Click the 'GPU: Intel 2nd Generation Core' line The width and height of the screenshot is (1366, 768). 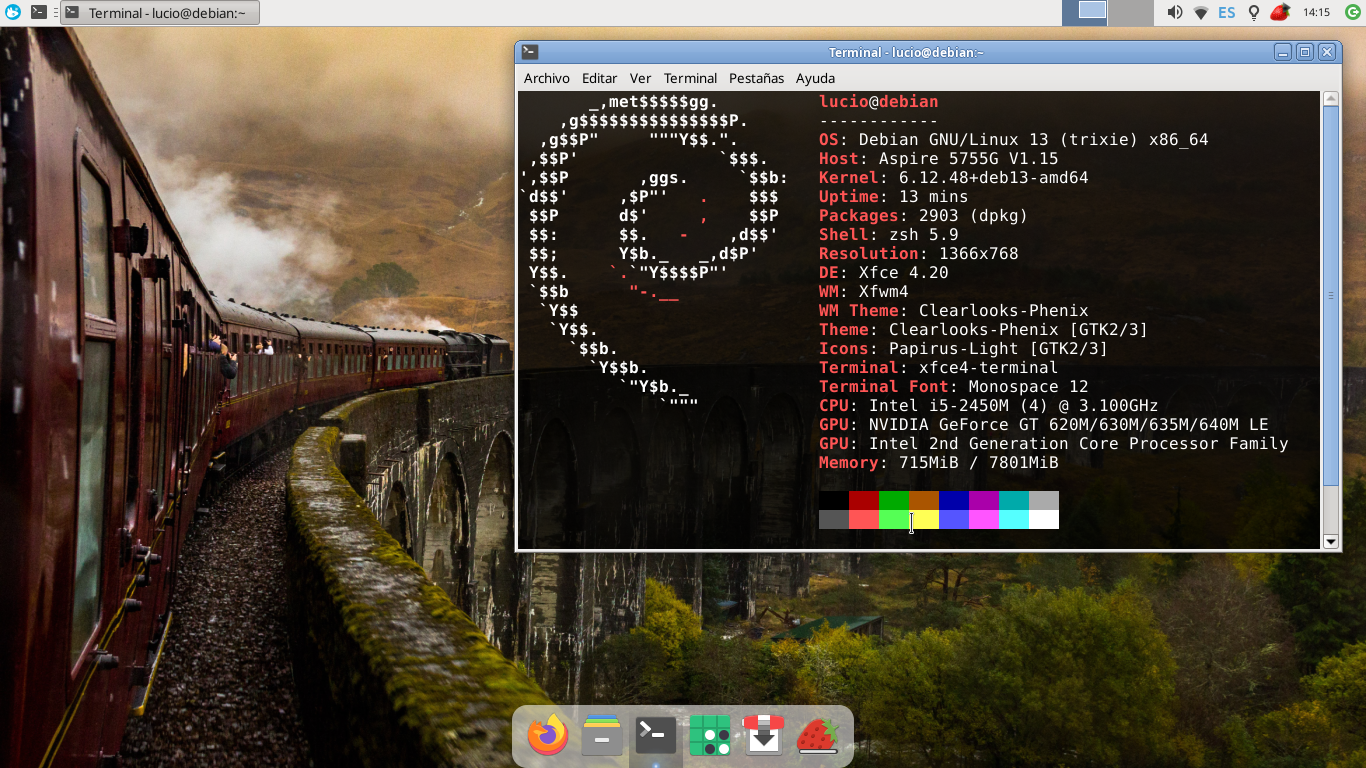tap(1054, 444)
